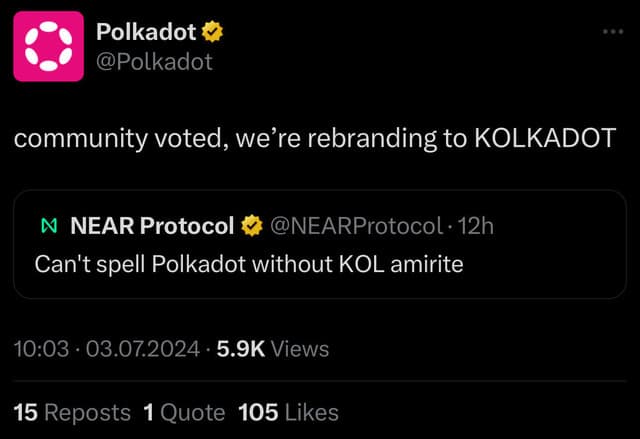The image size is (640, 439).
Task: Open the quoted NEAR Protocol tweet card
Action: [320, 244]
